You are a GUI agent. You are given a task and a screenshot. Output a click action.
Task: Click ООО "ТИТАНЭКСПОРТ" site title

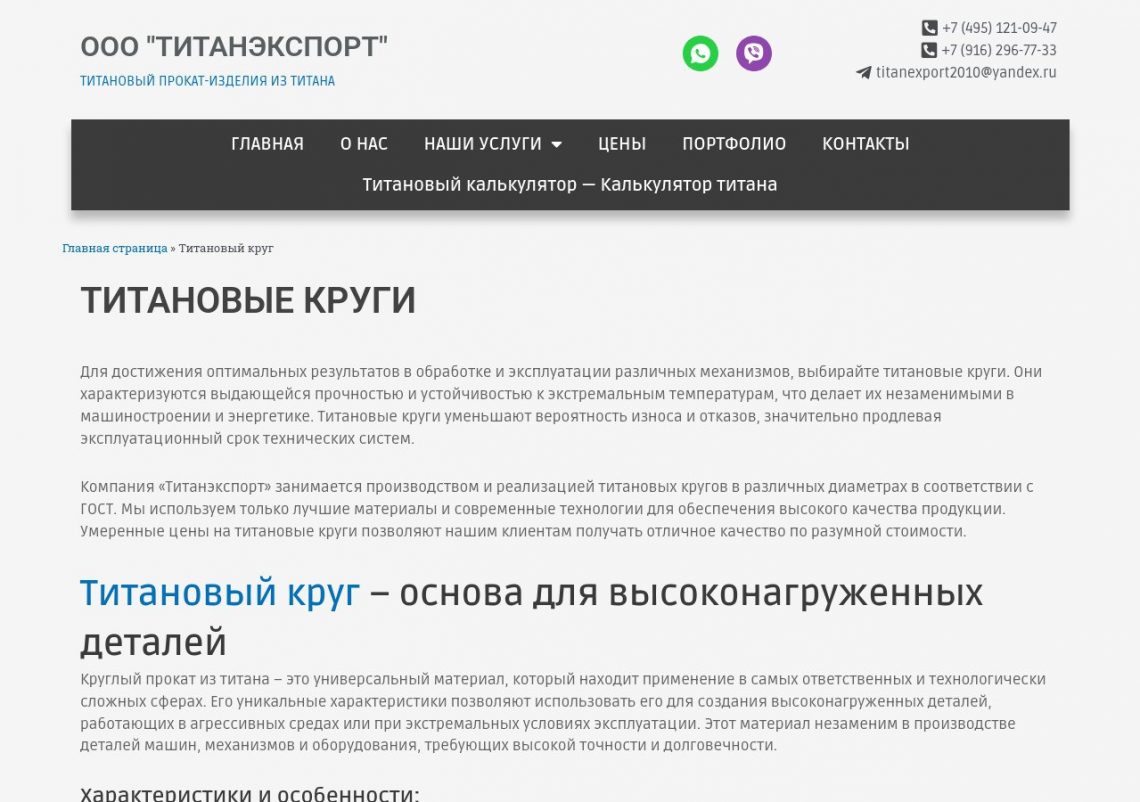[234, 47]
